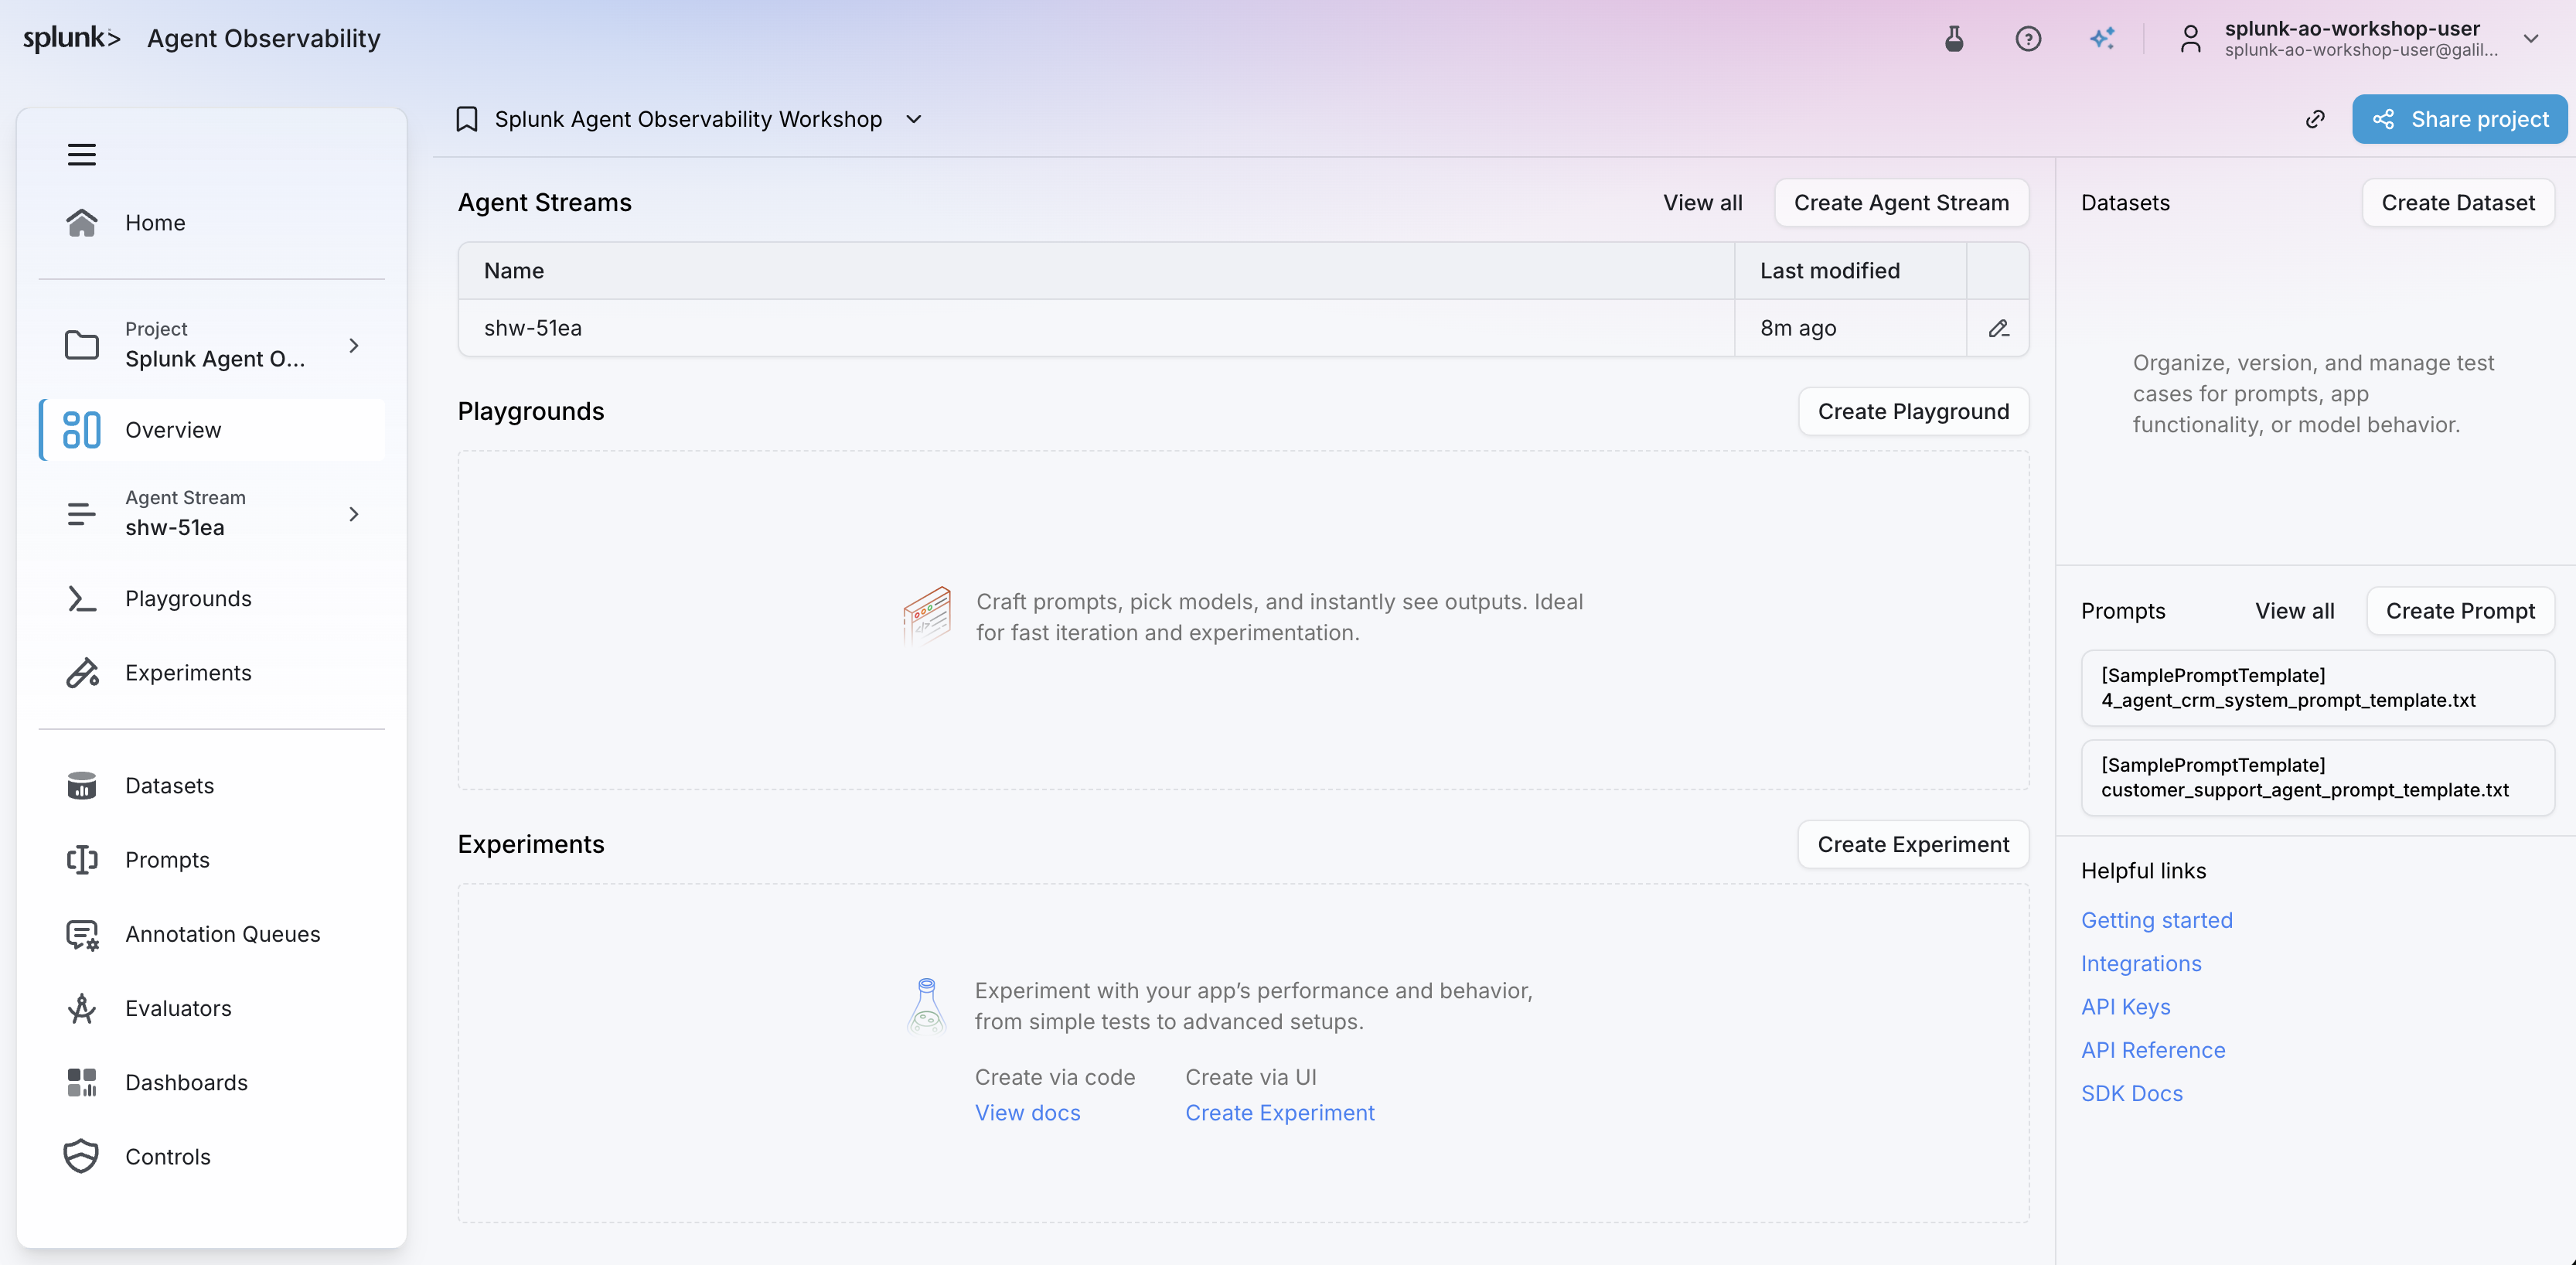
Task: Open the AI sparkle assistant icon
Action: click(x=2102, y=39)
